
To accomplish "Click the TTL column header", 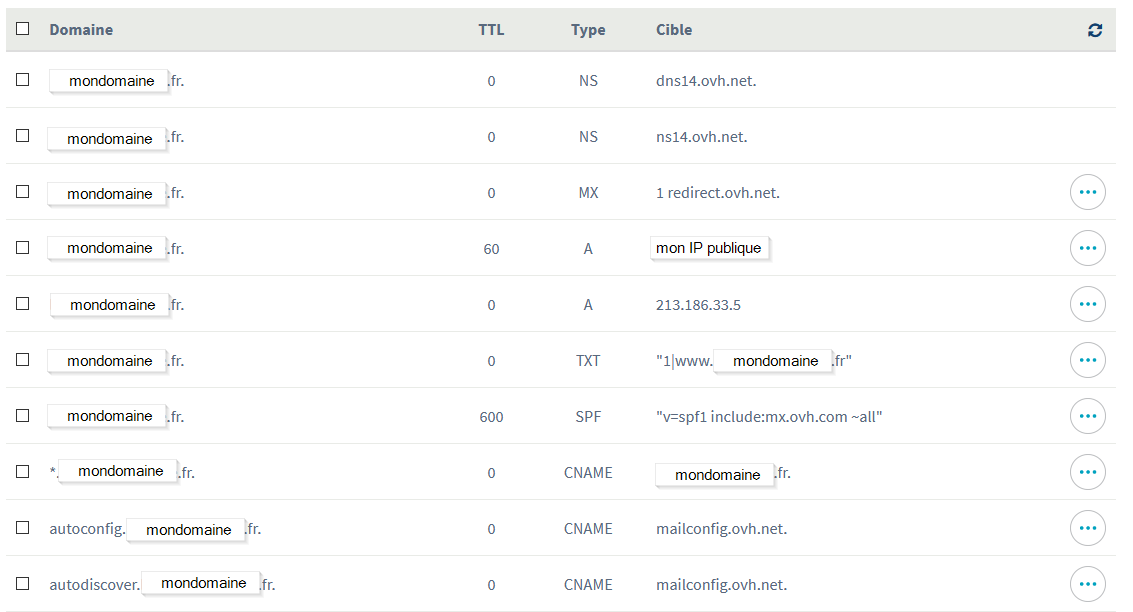I will point(491,30).
